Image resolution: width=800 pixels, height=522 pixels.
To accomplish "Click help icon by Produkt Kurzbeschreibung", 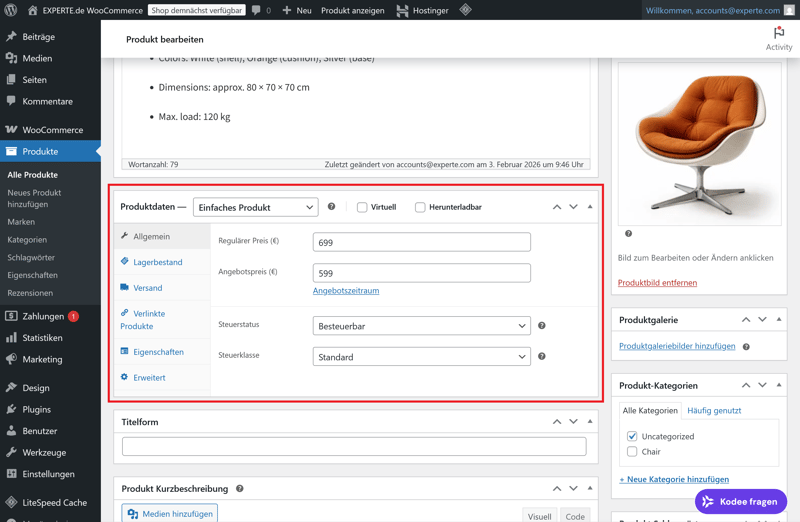I will 240,489.
